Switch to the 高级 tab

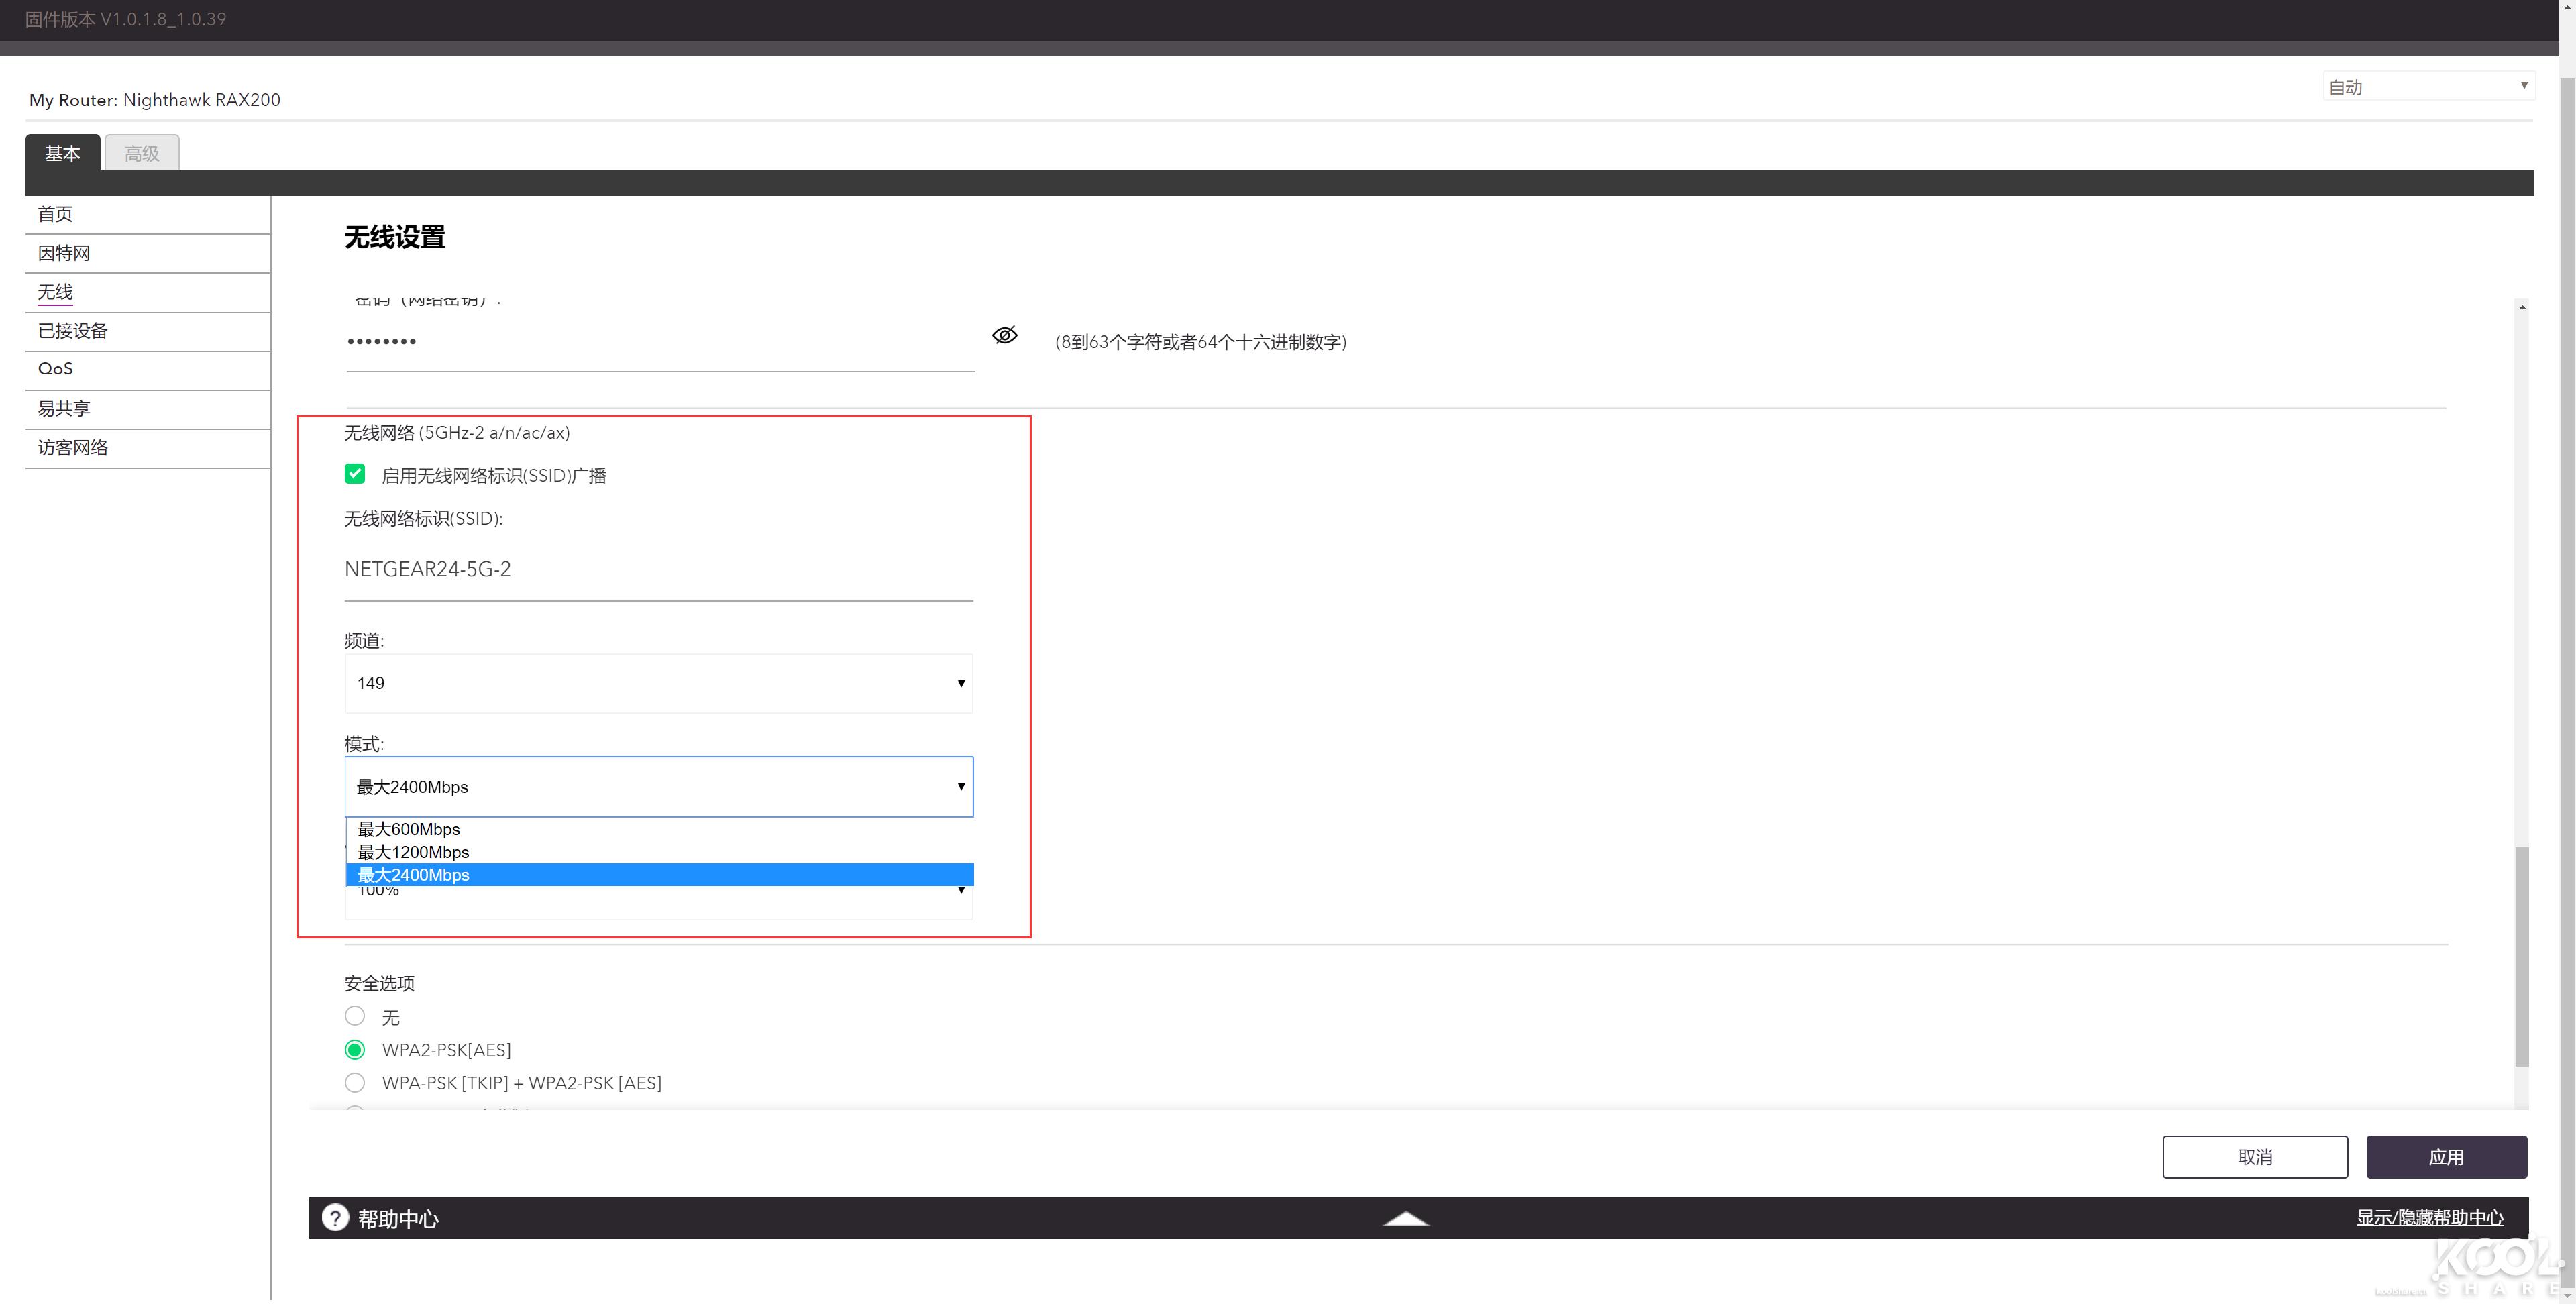142,153
